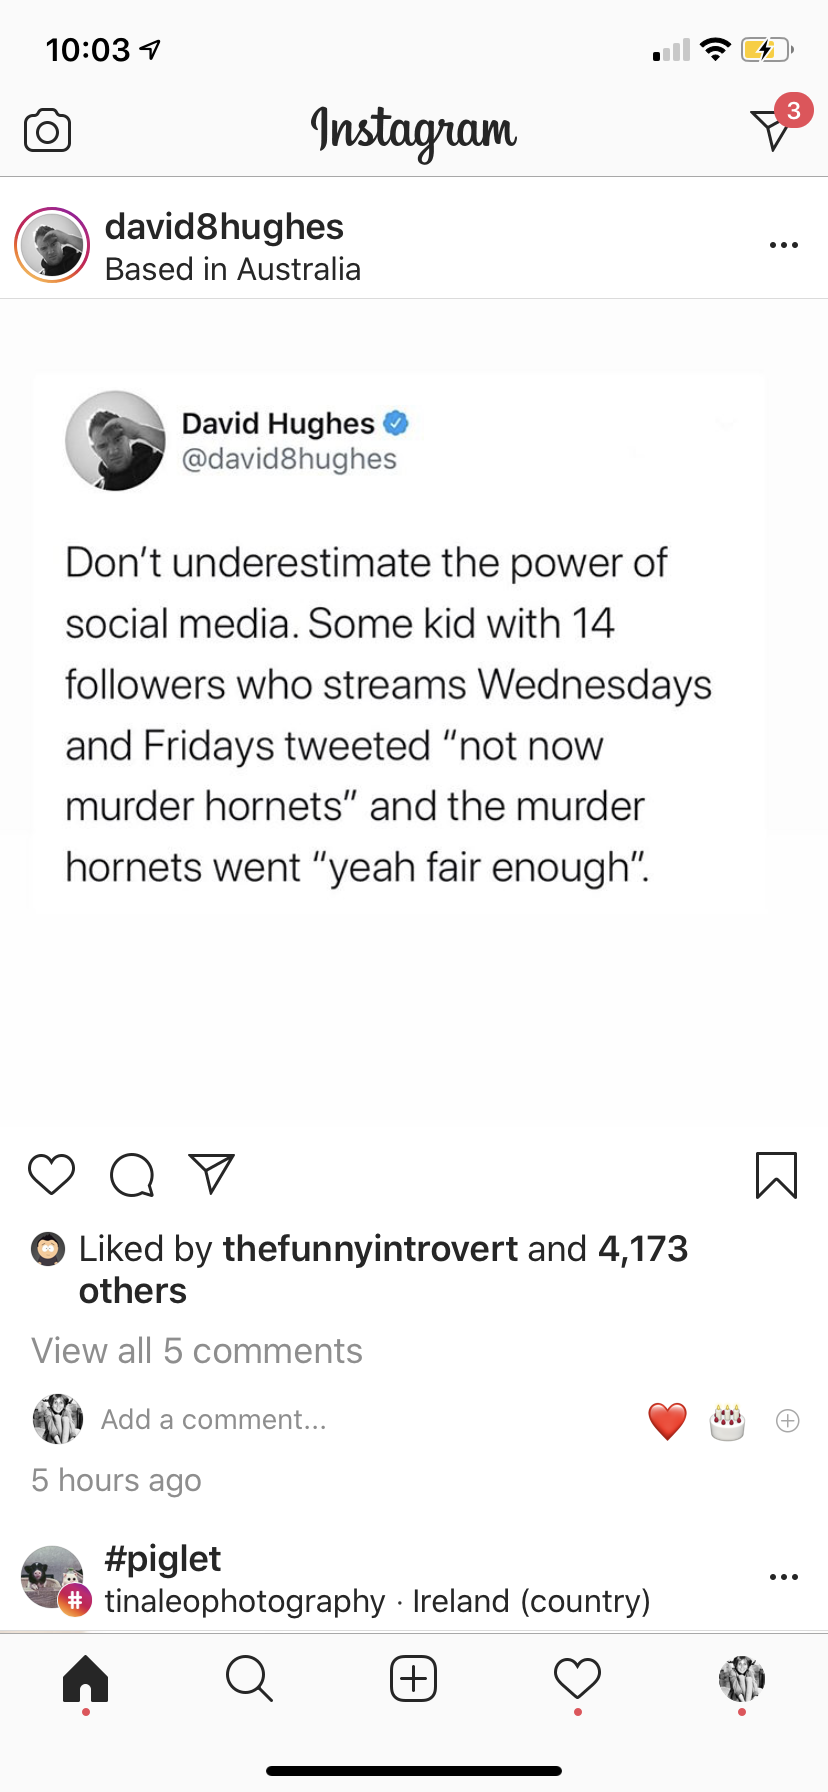React with the red heart emoji
828x1792 pixels.
coord(667,1421)
